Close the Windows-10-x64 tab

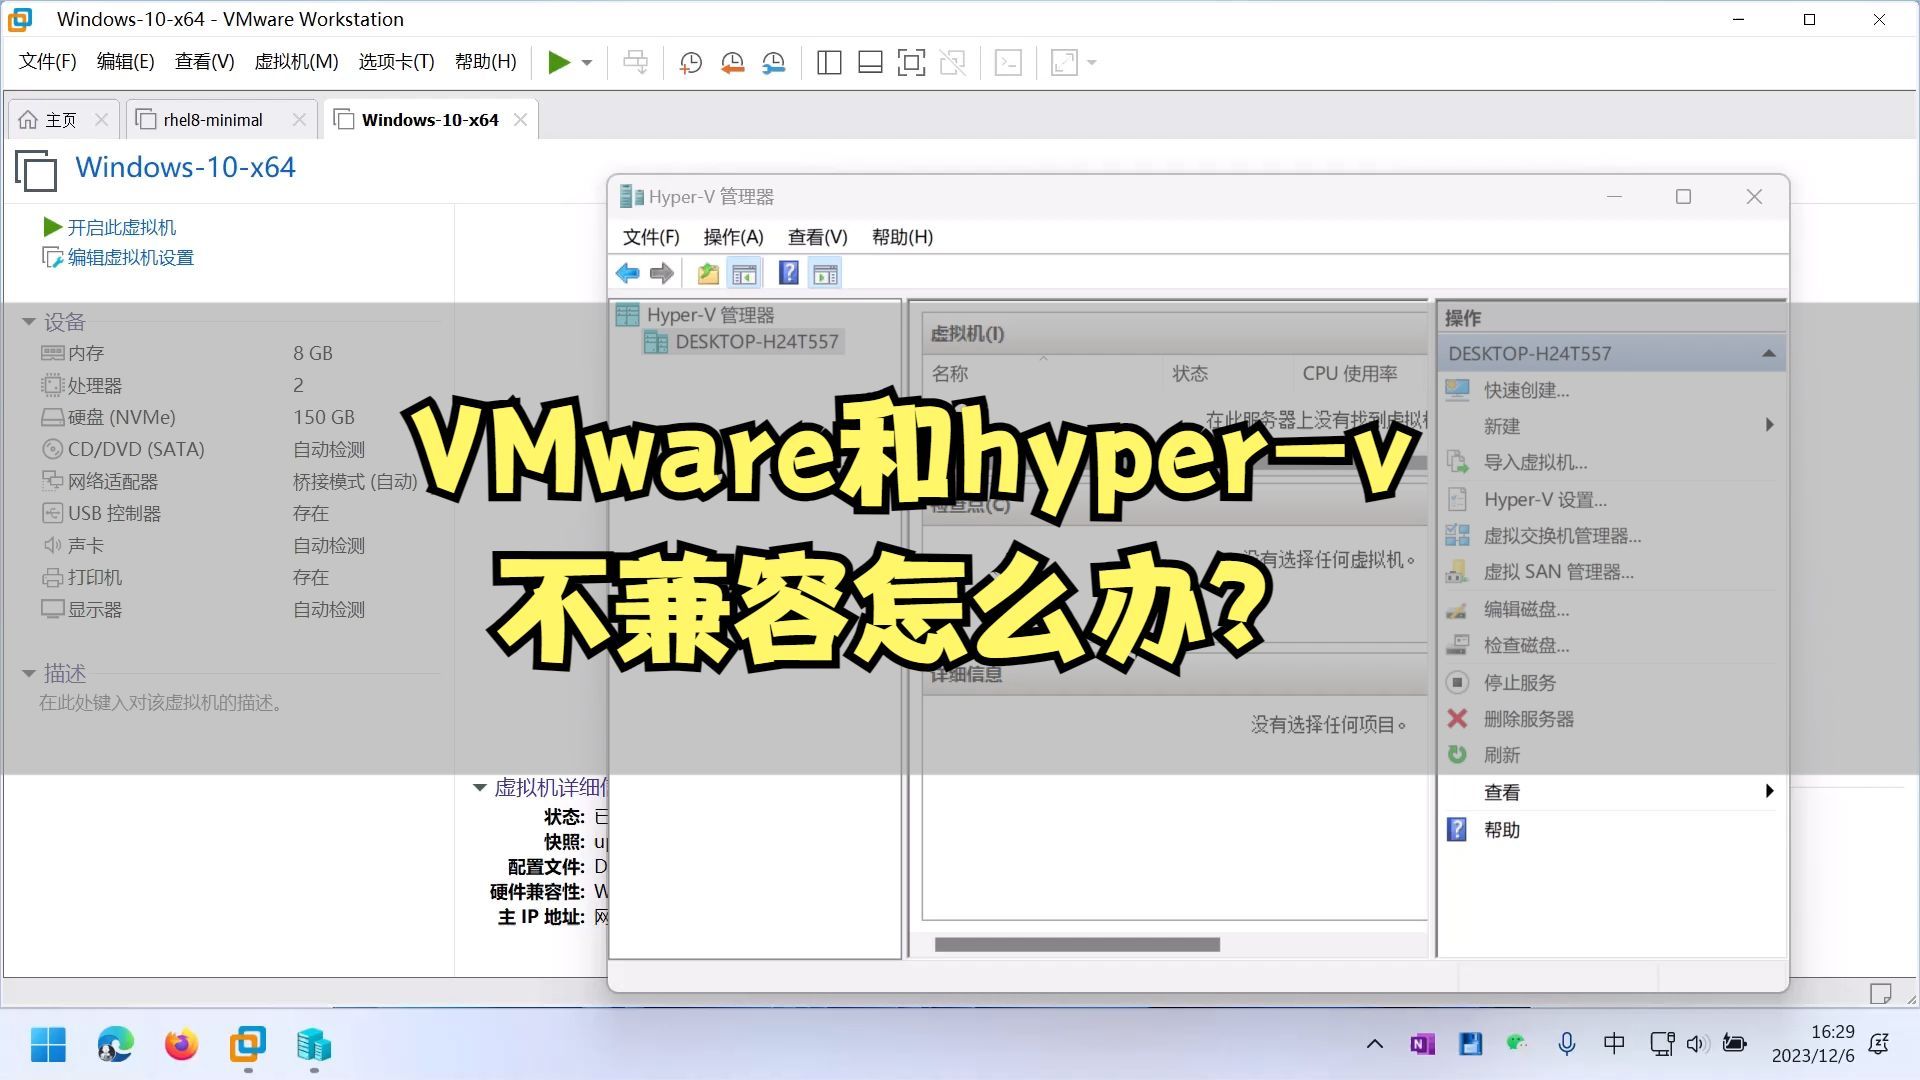pyautogui.click(x=520, y=120)
